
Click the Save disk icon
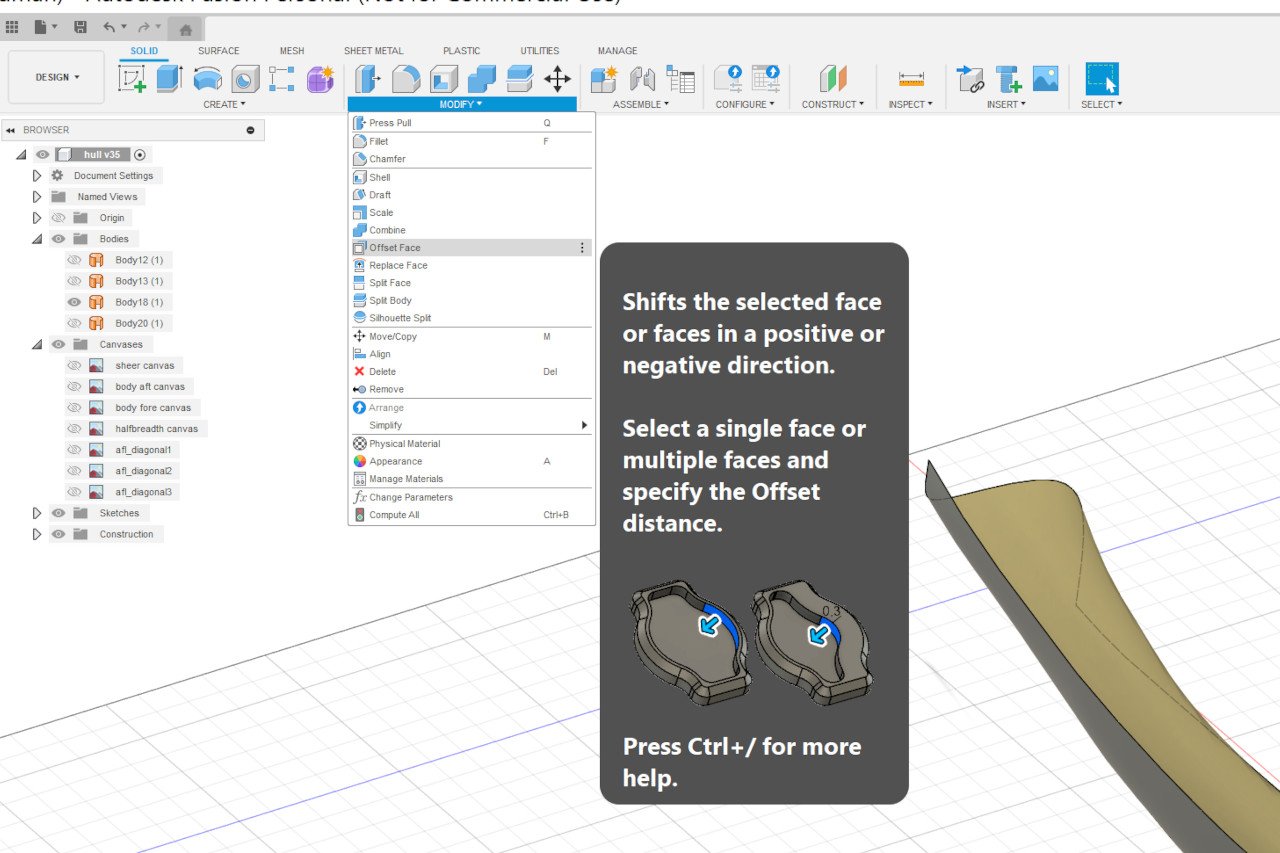(81, 27)
